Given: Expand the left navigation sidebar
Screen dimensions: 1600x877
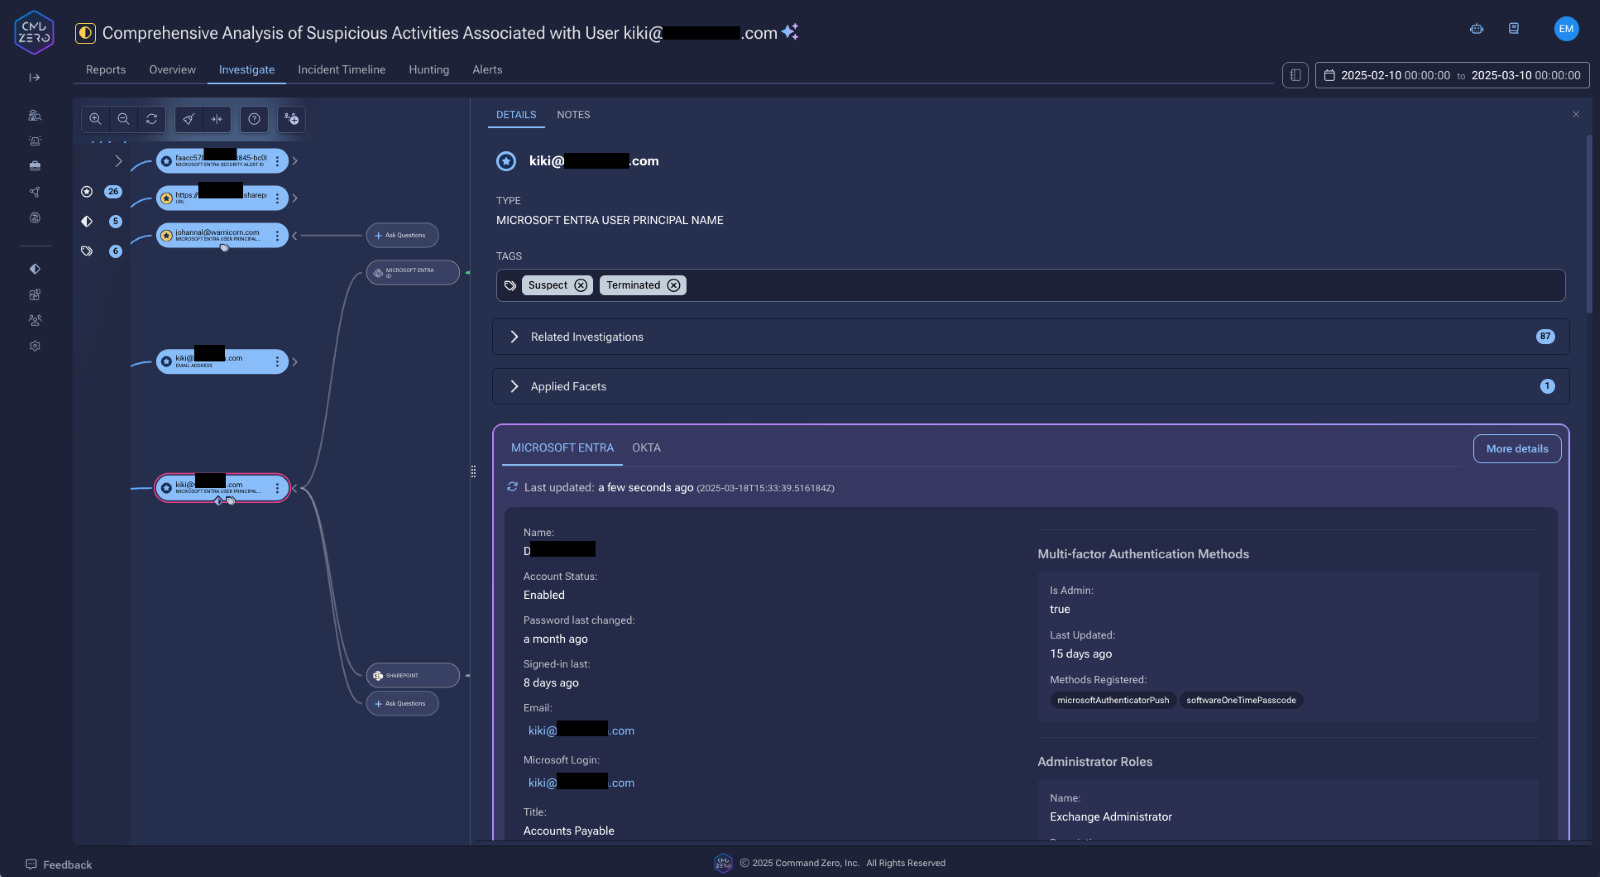Looking at the screenshot, I should pos(34,77).
